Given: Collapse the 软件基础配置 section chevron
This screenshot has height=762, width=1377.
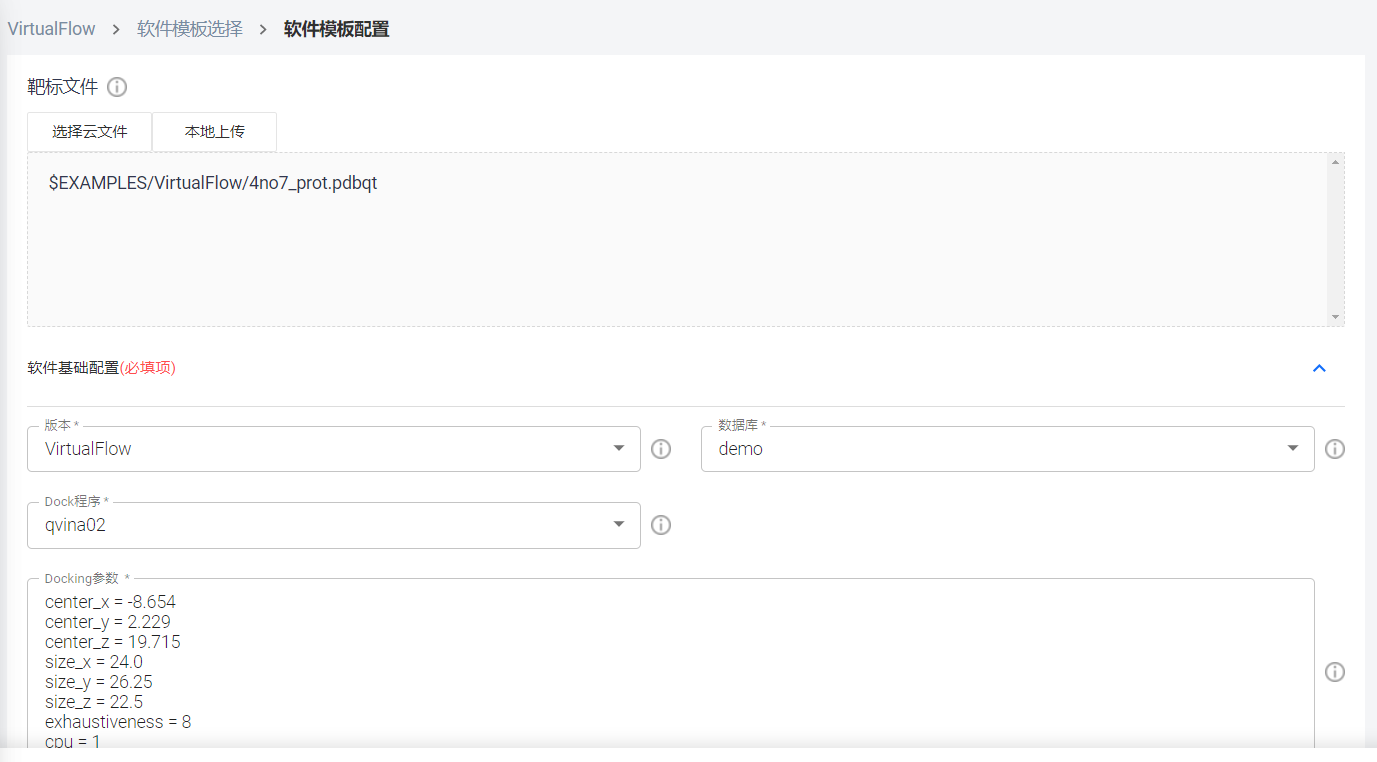Looking at the screenshot, I should point(1319,368).
